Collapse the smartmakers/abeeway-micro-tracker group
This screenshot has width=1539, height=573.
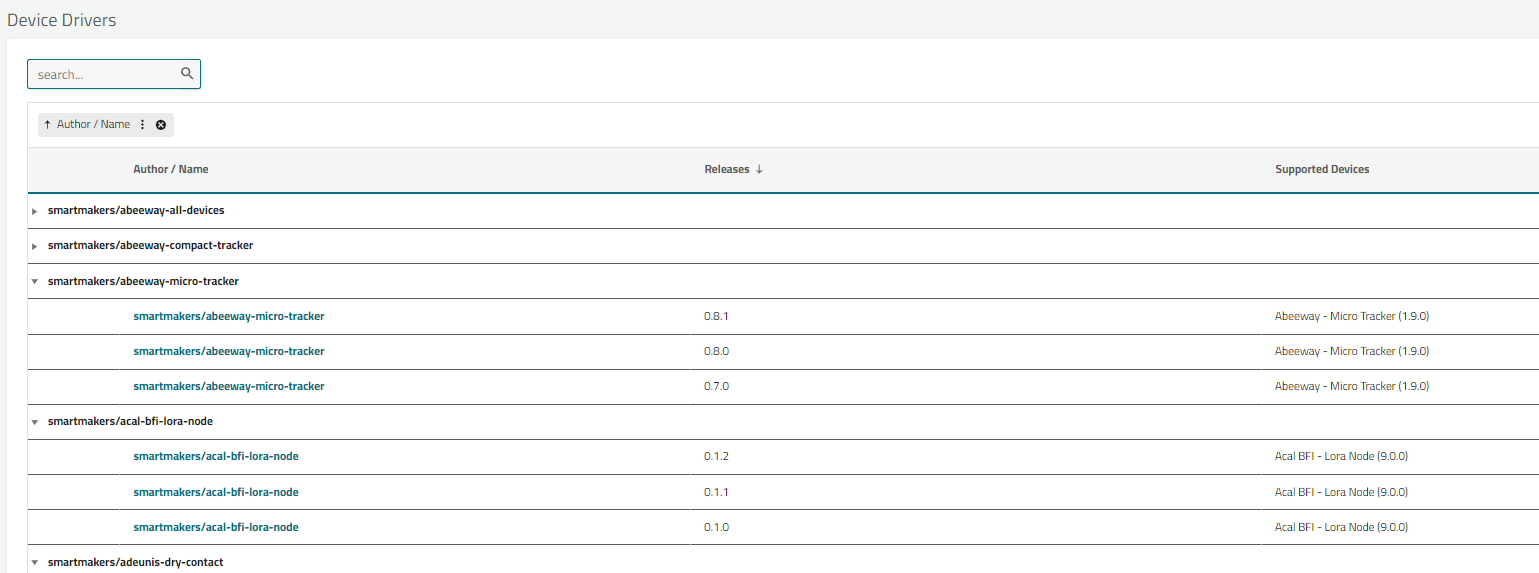(35, 282)
